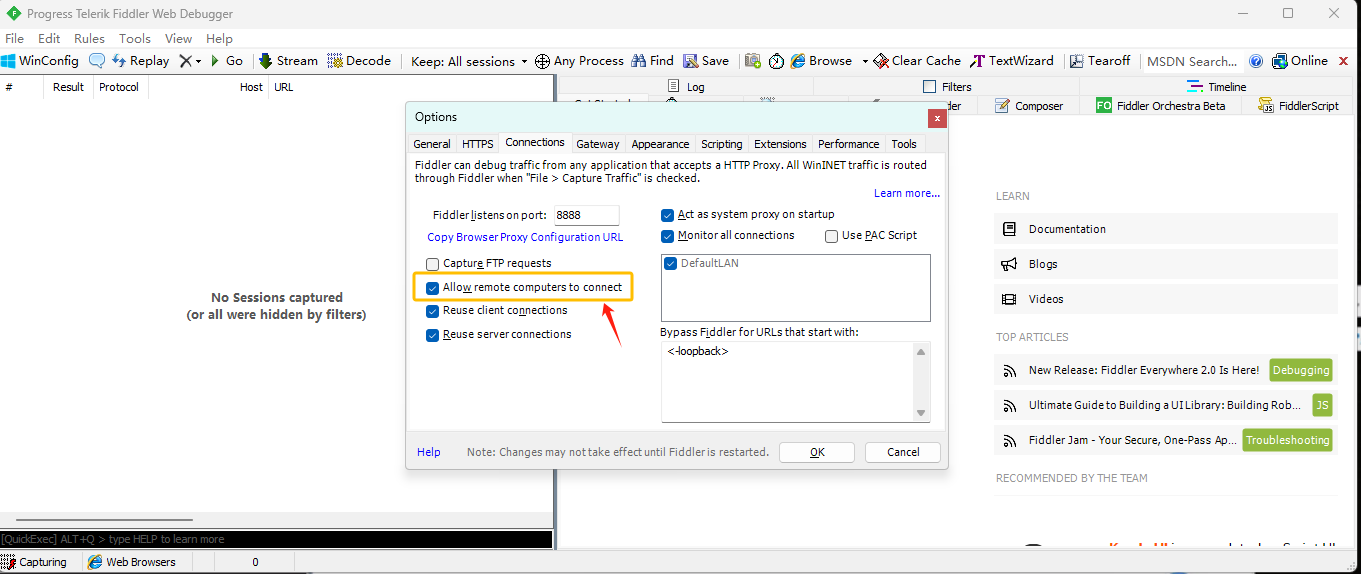This screenshot has height=574, width=1361.
Task: Select the Scripting tab in Options
Action: pos(721,144)
